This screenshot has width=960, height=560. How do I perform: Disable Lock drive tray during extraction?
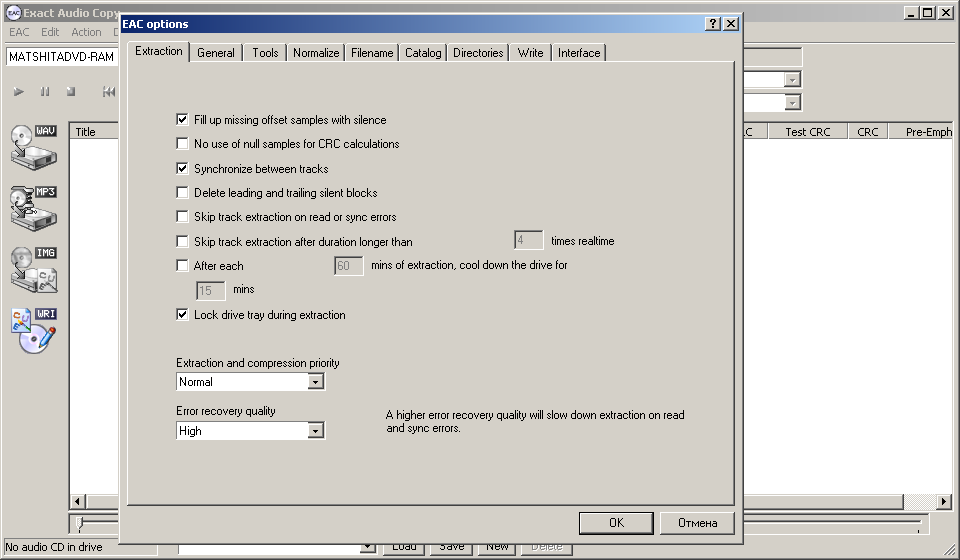click(182, 314)
